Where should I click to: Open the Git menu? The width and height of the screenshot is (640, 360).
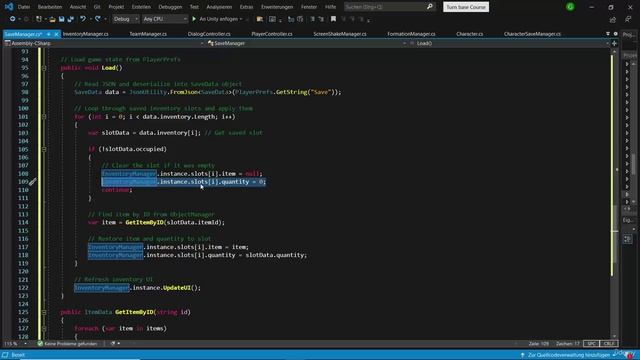click(97, 7)
